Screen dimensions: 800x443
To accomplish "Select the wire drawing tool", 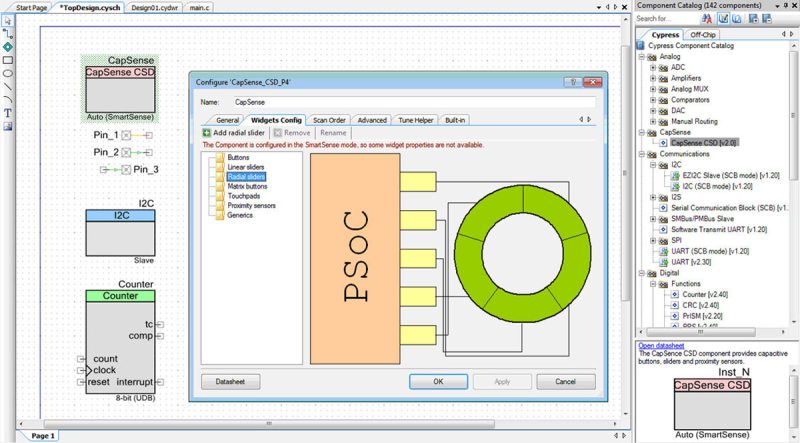I will [x=8, y=34].
